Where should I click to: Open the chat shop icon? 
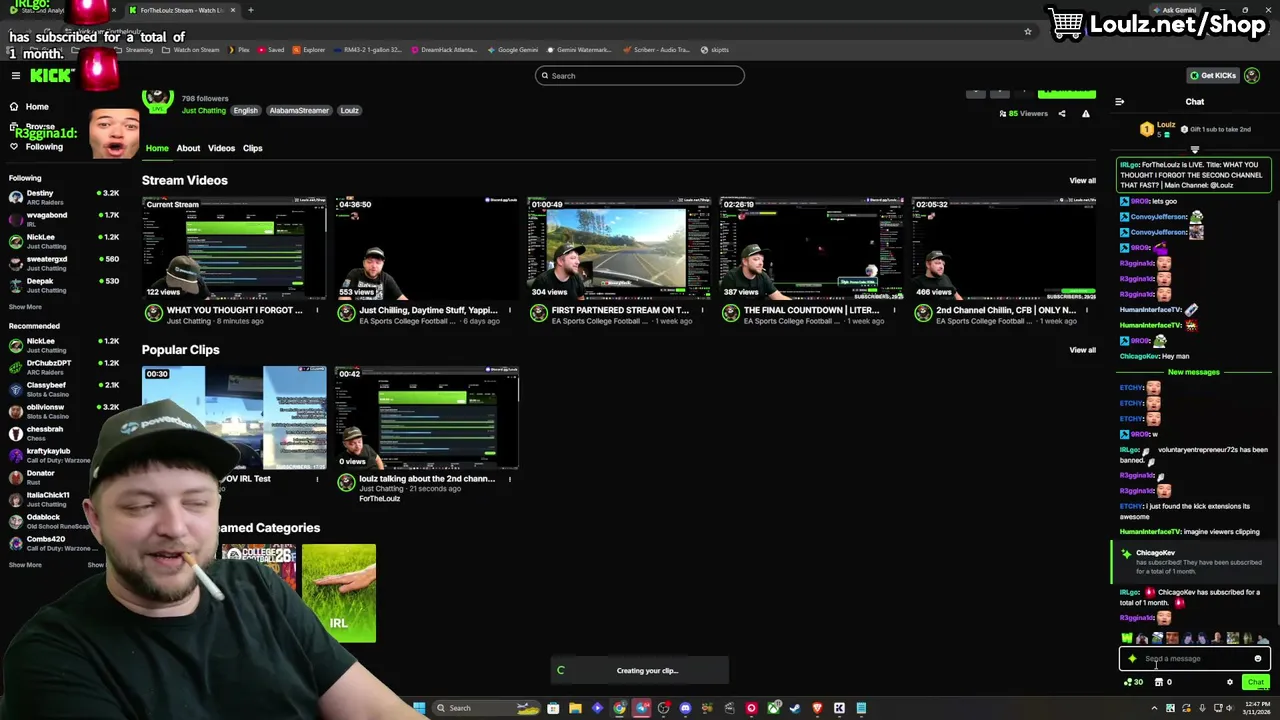pyautogui.click(x=1159, y=683)
